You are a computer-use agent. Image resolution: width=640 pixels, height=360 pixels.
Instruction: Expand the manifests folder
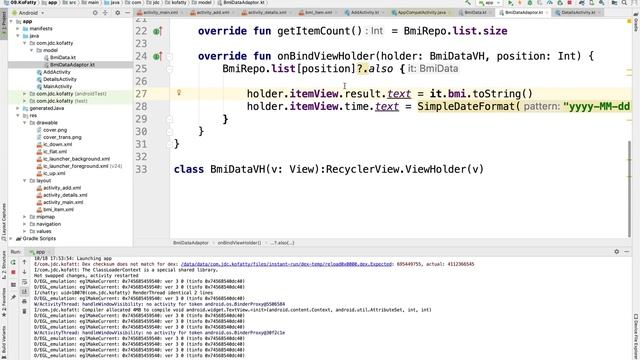point(18,29)
